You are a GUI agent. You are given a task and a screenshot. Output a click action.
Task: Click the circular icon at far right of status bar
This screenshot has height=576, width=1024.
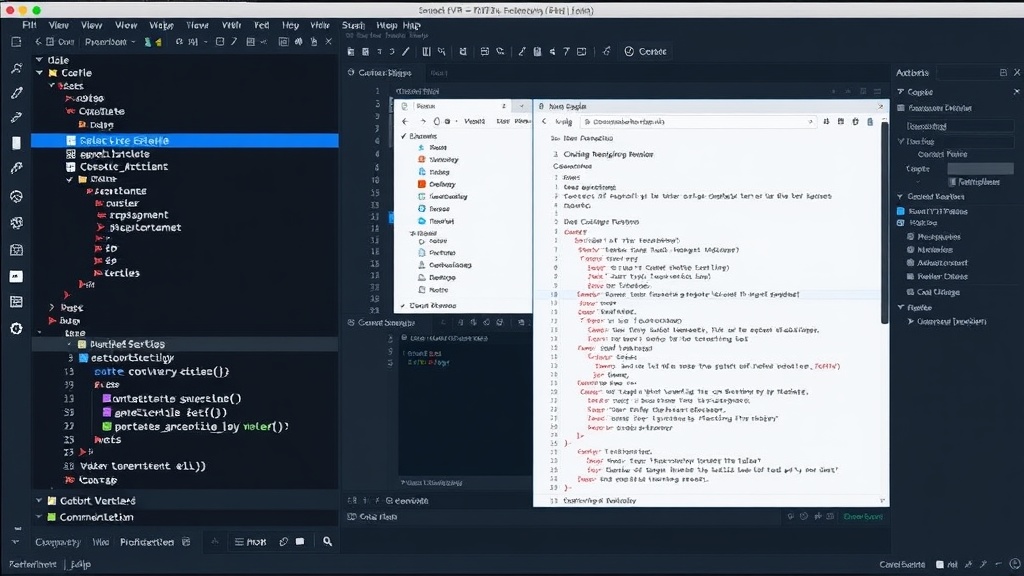(1014, 564)
